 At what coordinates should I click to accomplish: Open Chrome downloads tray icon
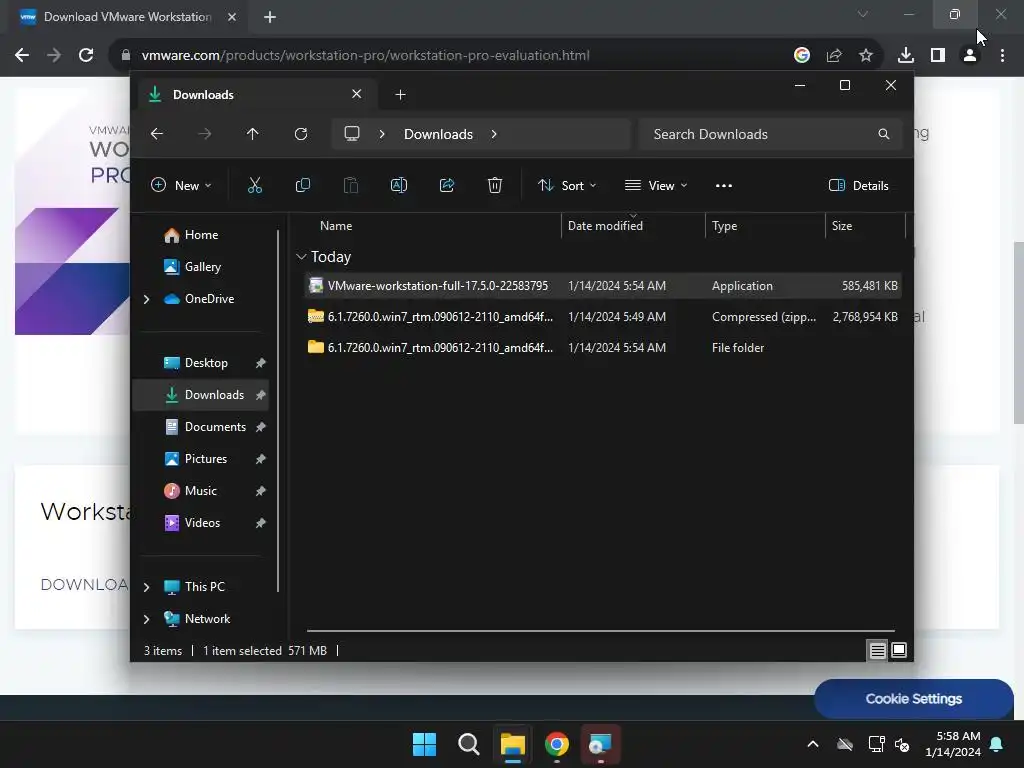coord(906,56)
